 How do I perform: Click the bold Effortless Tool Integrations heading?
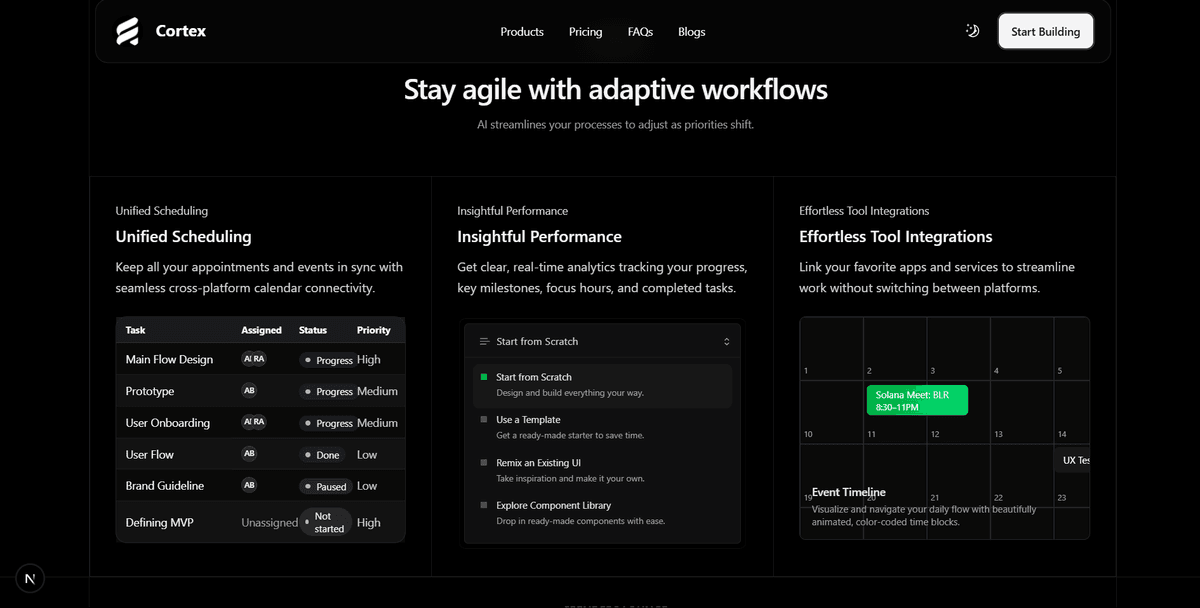pyautogui.click(x=896, y=237)
